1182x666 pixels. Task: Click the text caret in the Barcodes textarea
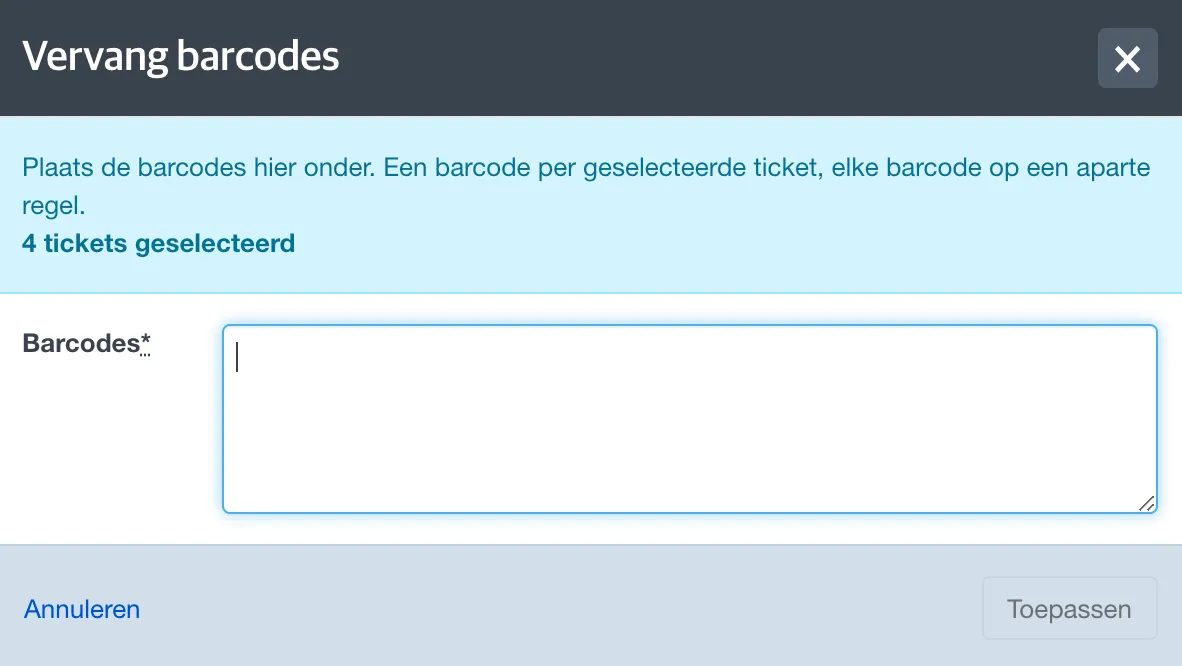[x=237, y=357]
